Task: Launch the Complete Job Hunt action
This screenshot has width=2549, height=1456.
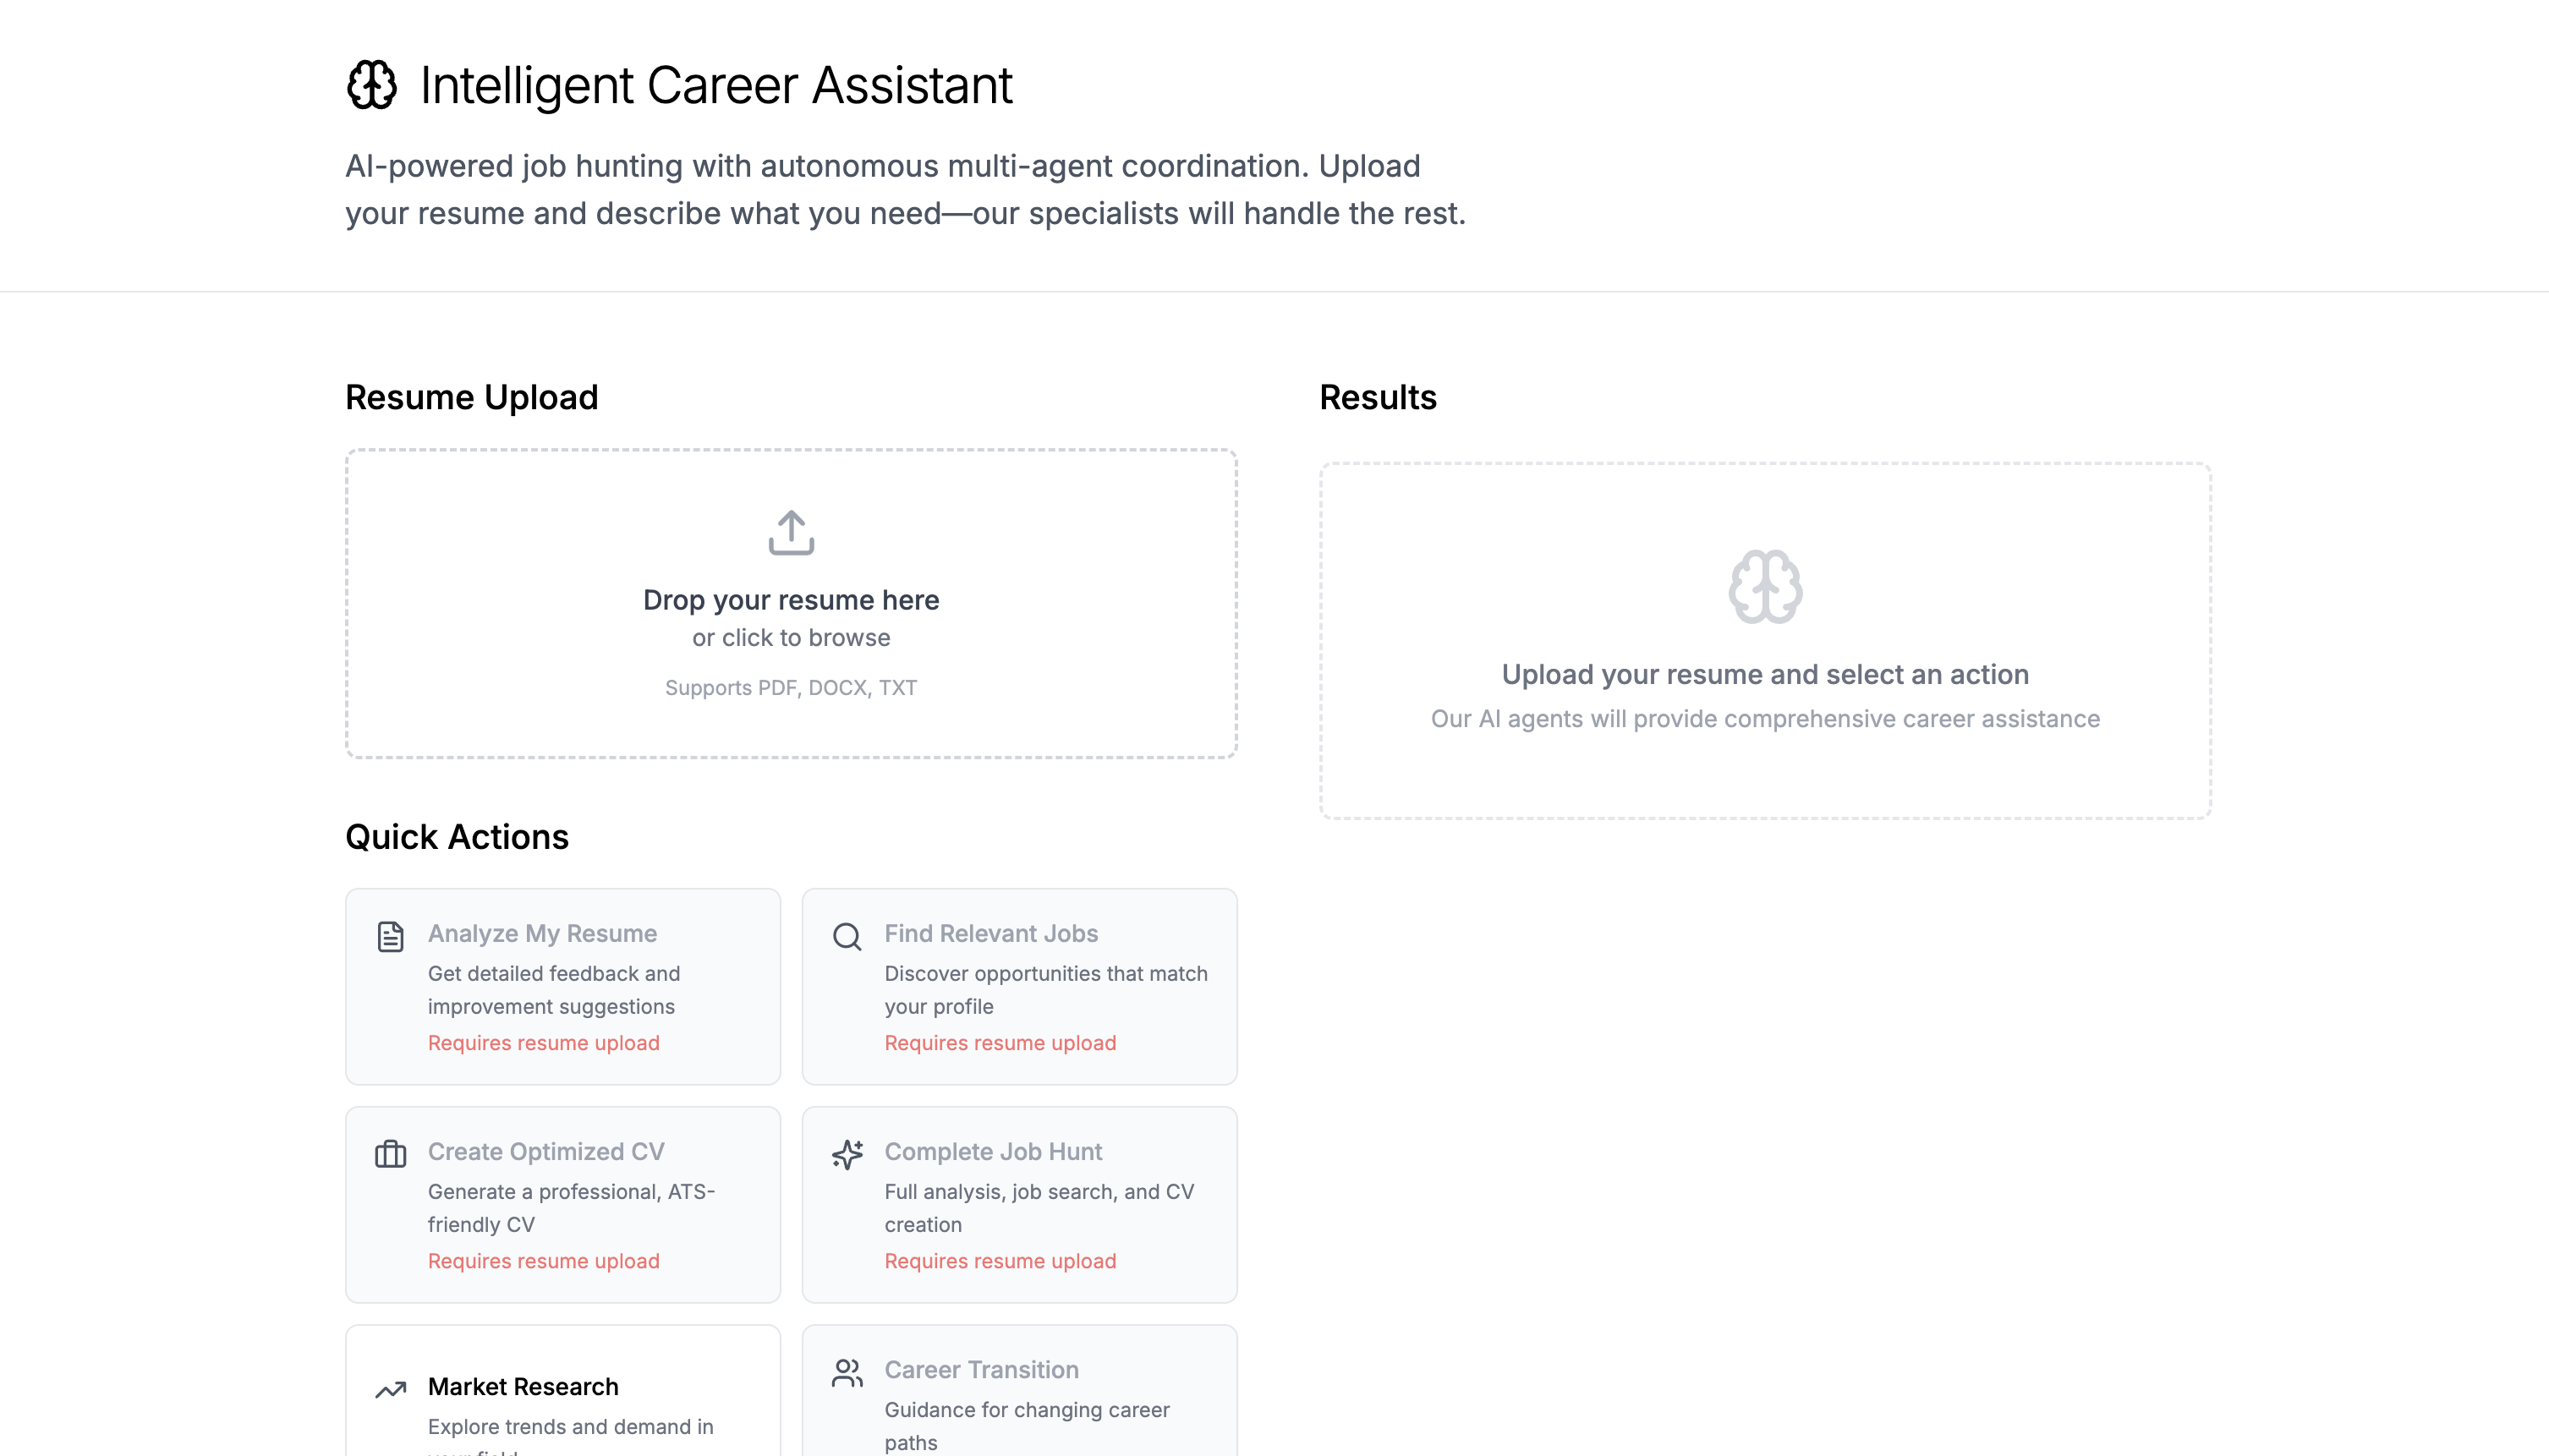Action: pyautogui.click(x=1019, y=1204)
